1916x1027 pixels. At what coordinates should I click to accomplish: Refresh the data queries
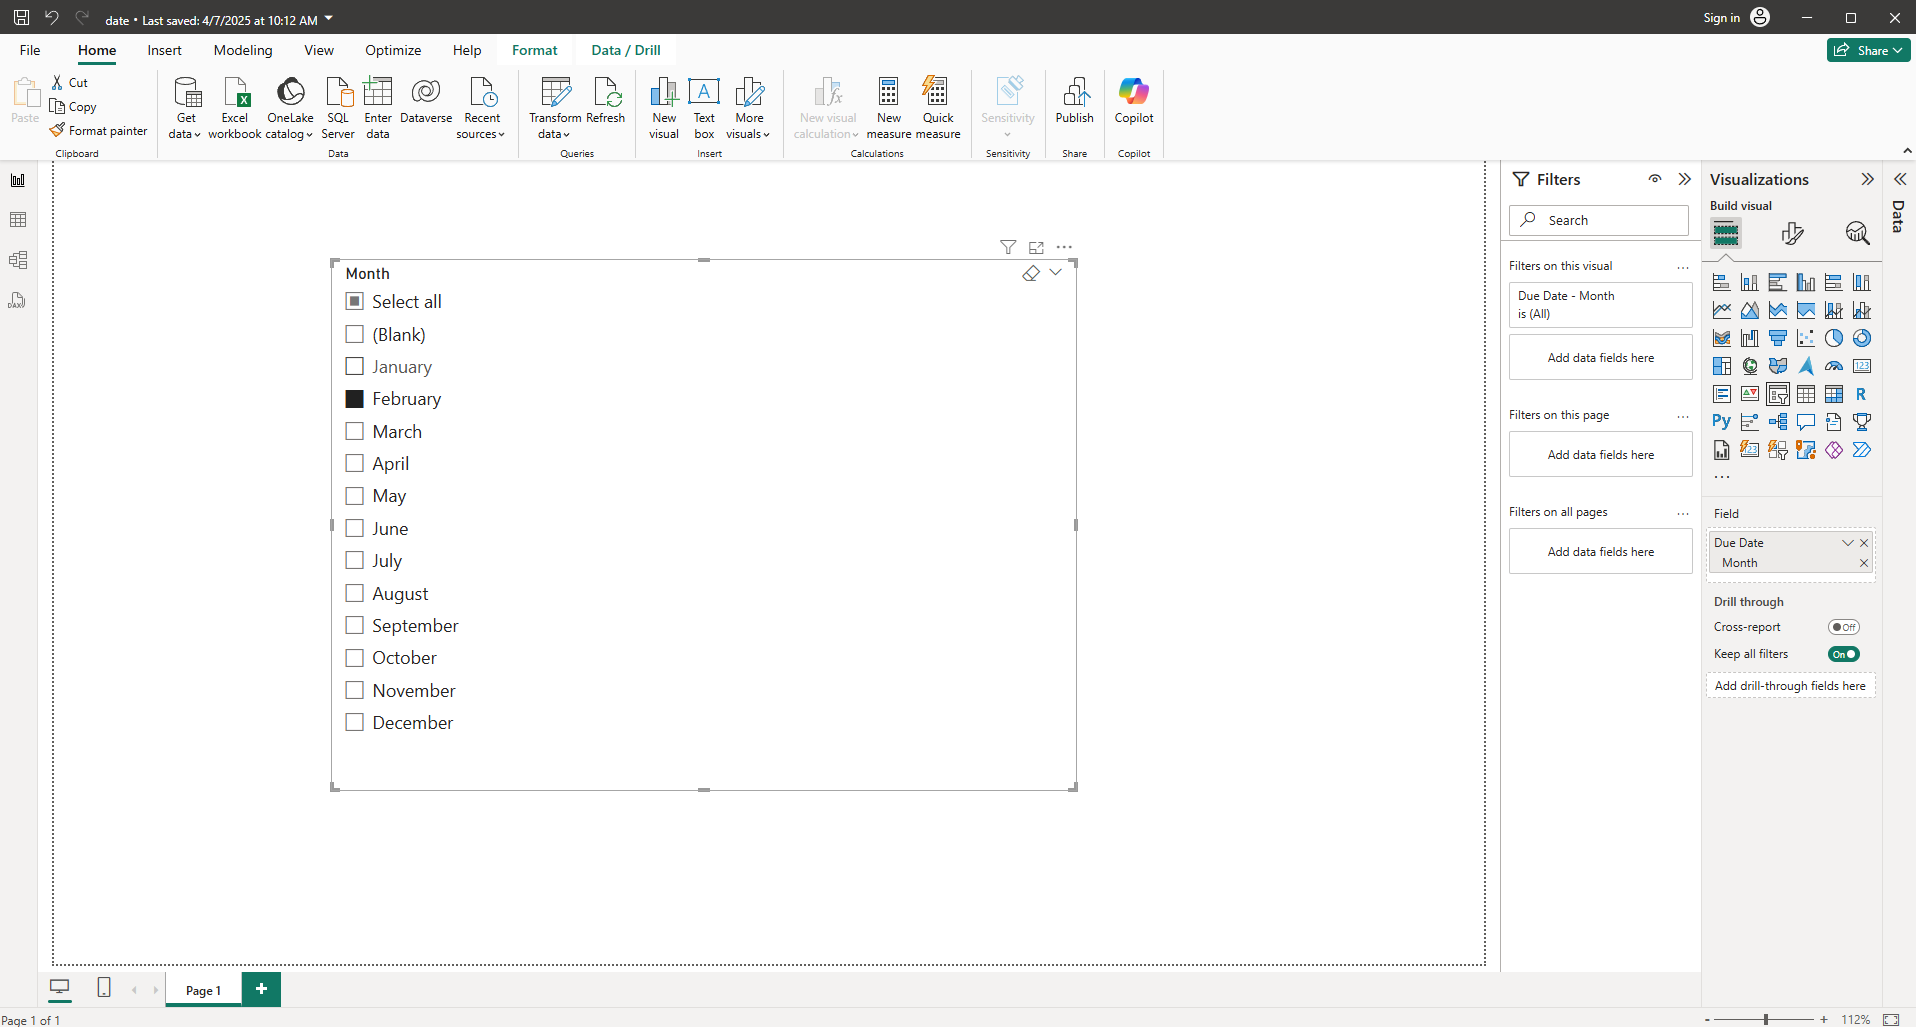(x=606, y=100)
